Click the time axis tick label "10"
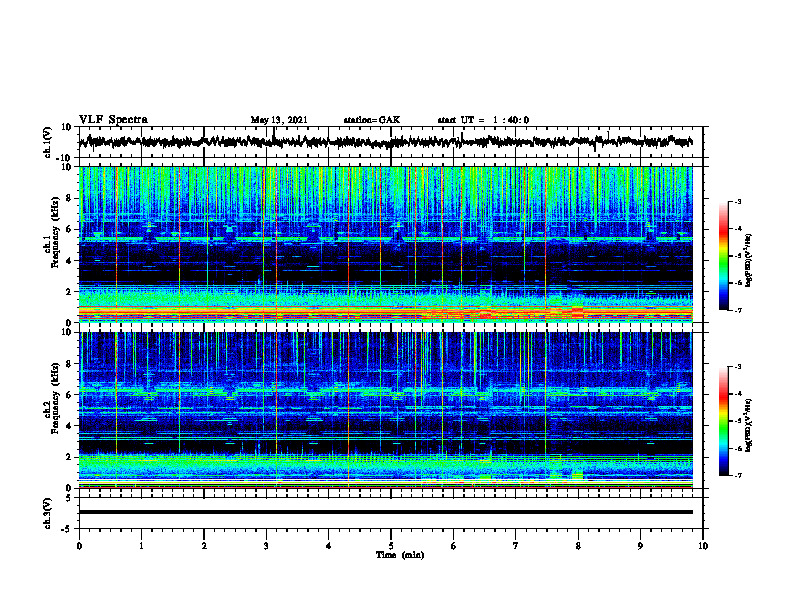Image resolution: width=792 pixels, height=612 pixels. (703, 546)
